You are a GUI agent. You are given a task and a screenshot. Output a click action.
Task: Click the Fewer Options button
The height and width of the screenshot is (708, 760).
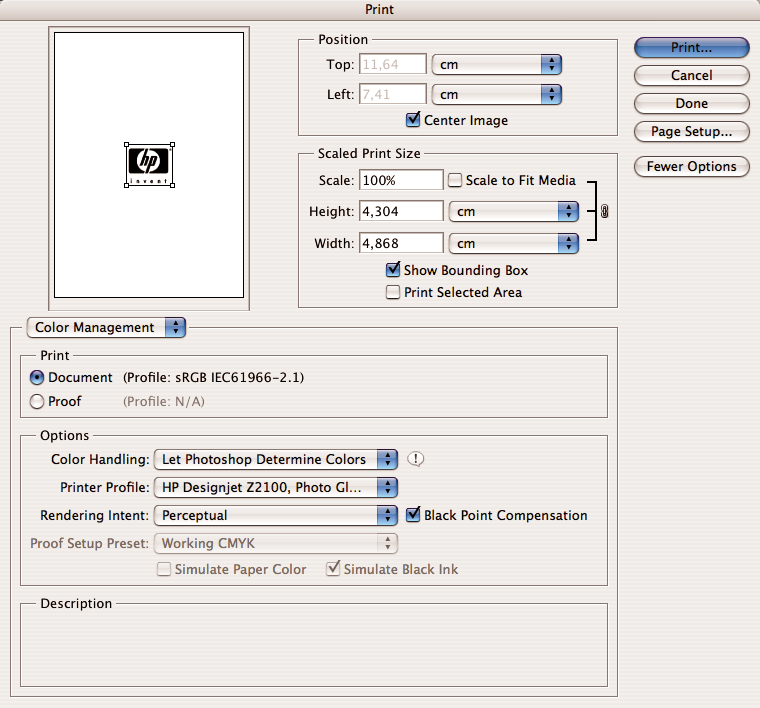coord(692,167)
